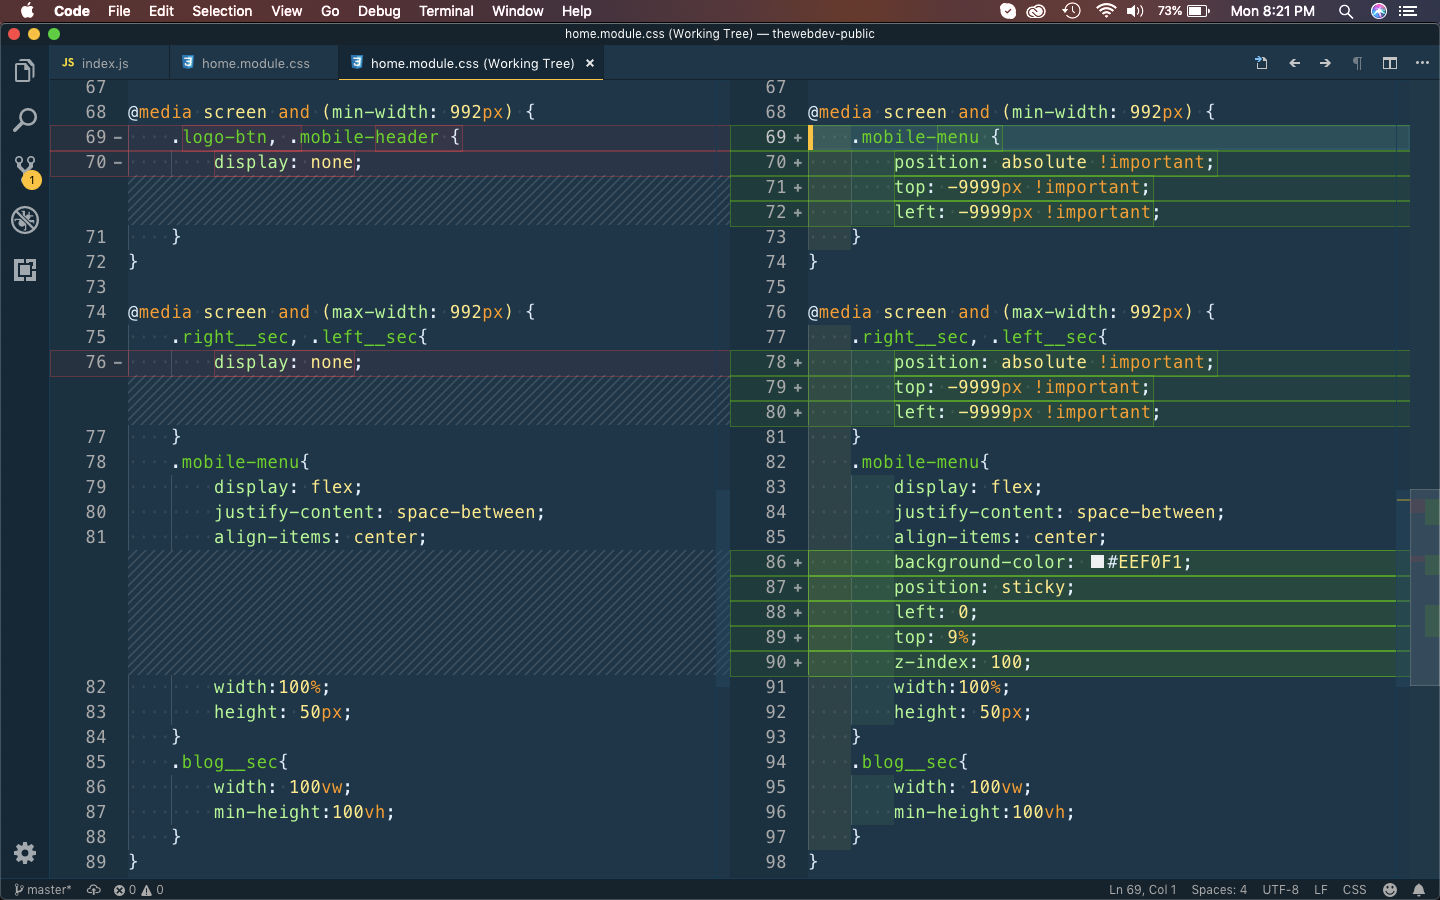
Task: Go to next change arrow
Action: (1325, 63)
